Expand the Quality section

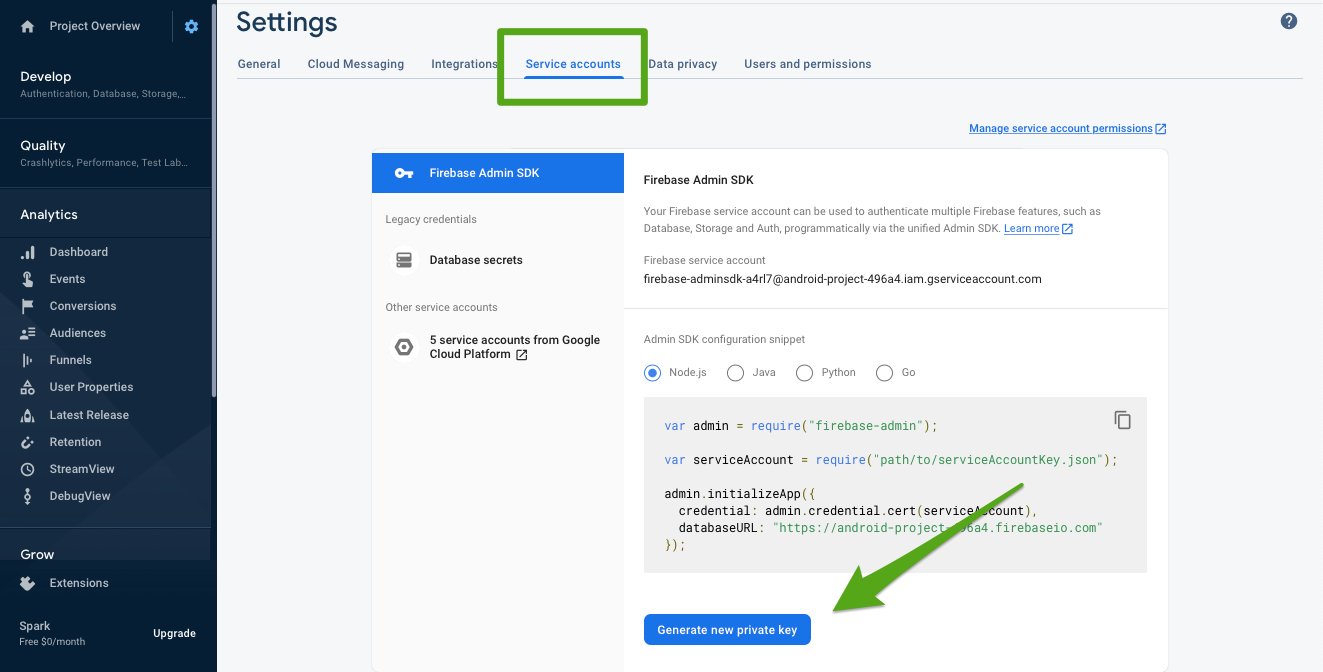point(105,153)
